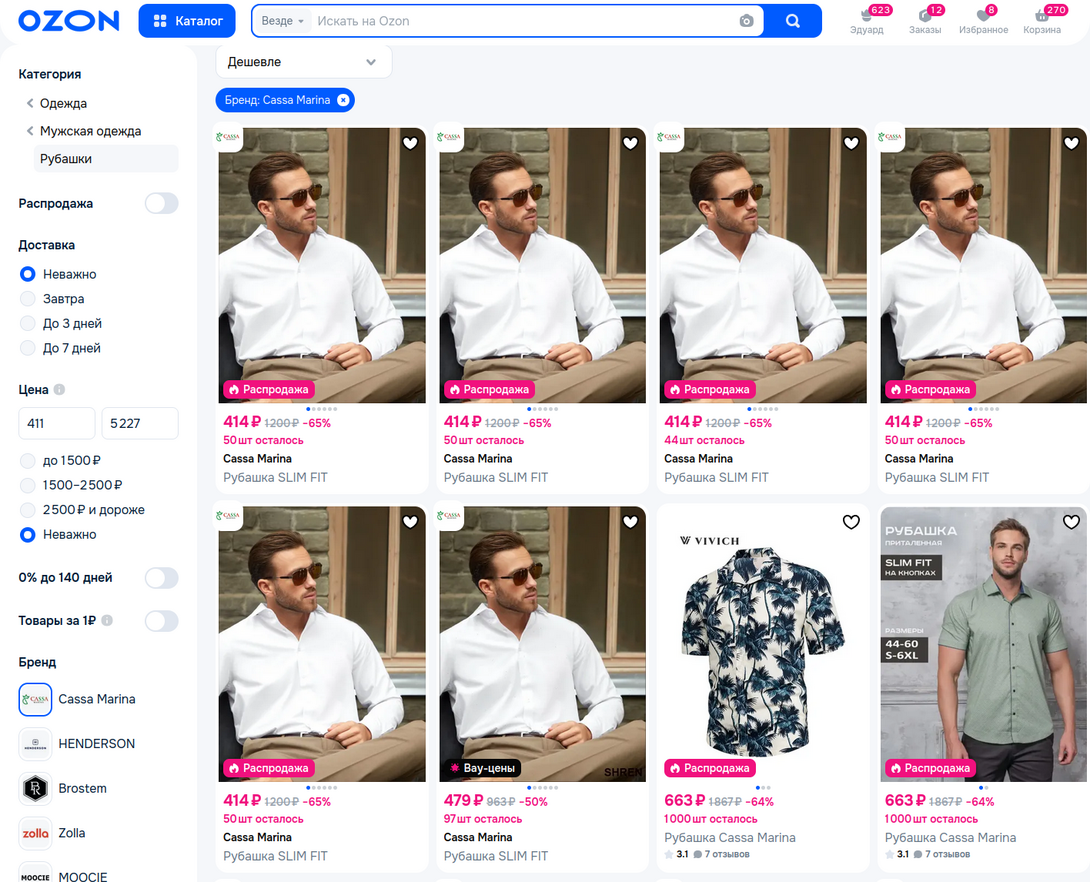This screenshot has width=1090, height=882.
Task: Open the Каталог menu button
Action: (x=187, y=21)
